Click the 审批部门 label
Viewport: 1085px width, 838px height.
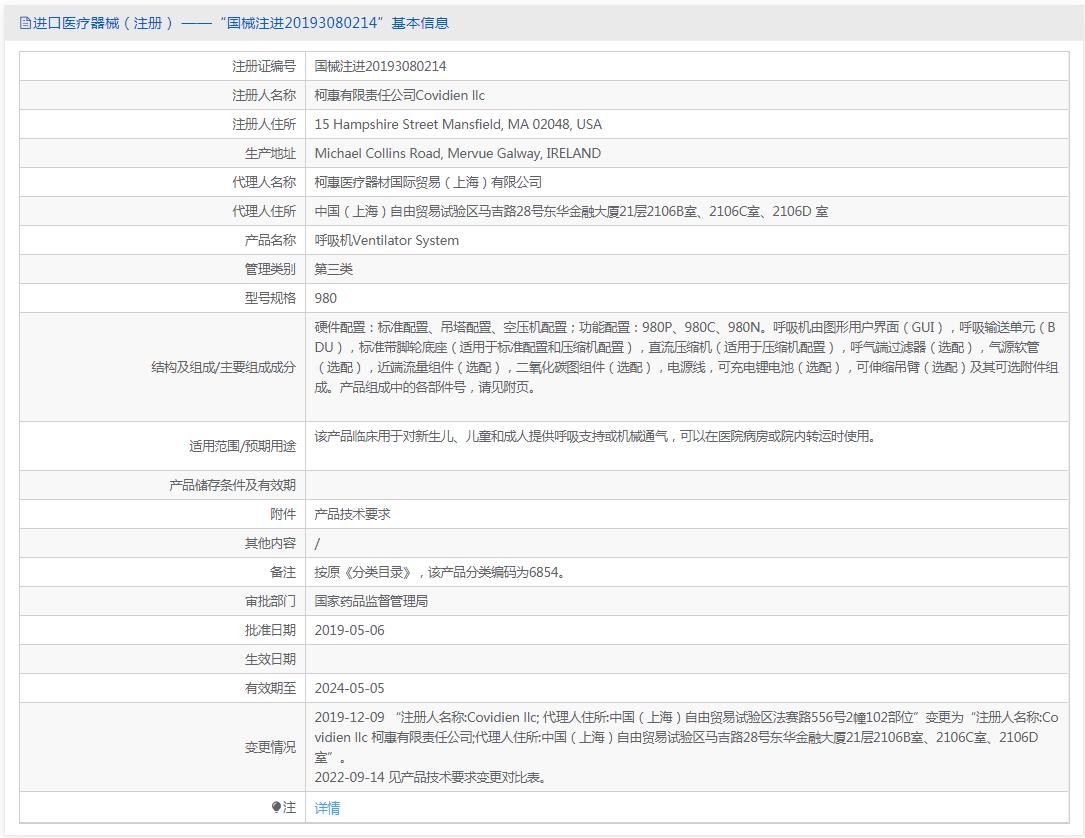coord(270,602)
